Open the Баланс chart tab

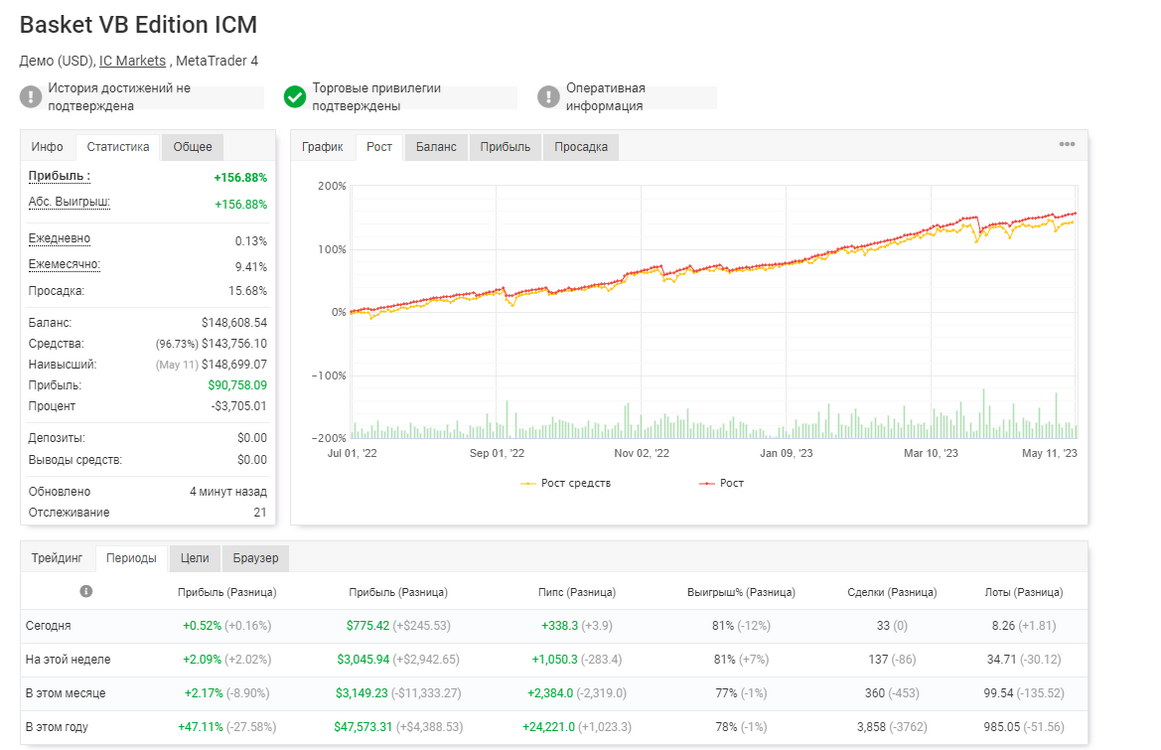[x=436, y=147]
